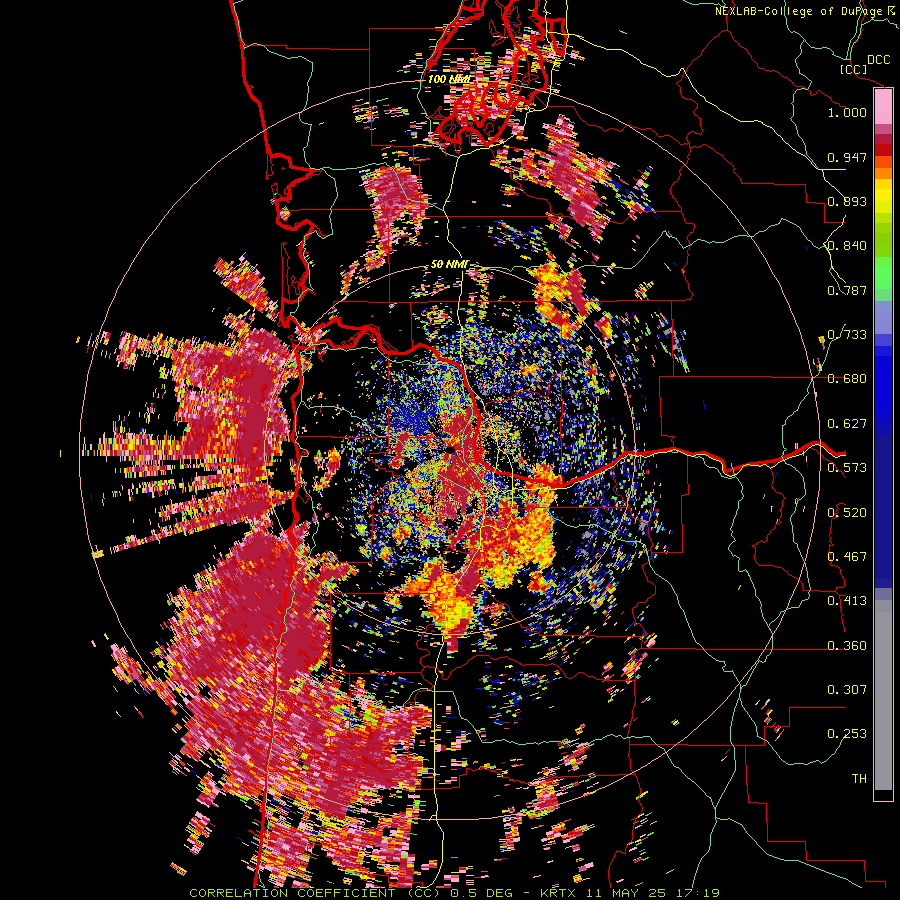Click the 0.413 scale value
The width and height of the screenshot is (900, 900).
point(847,601)
